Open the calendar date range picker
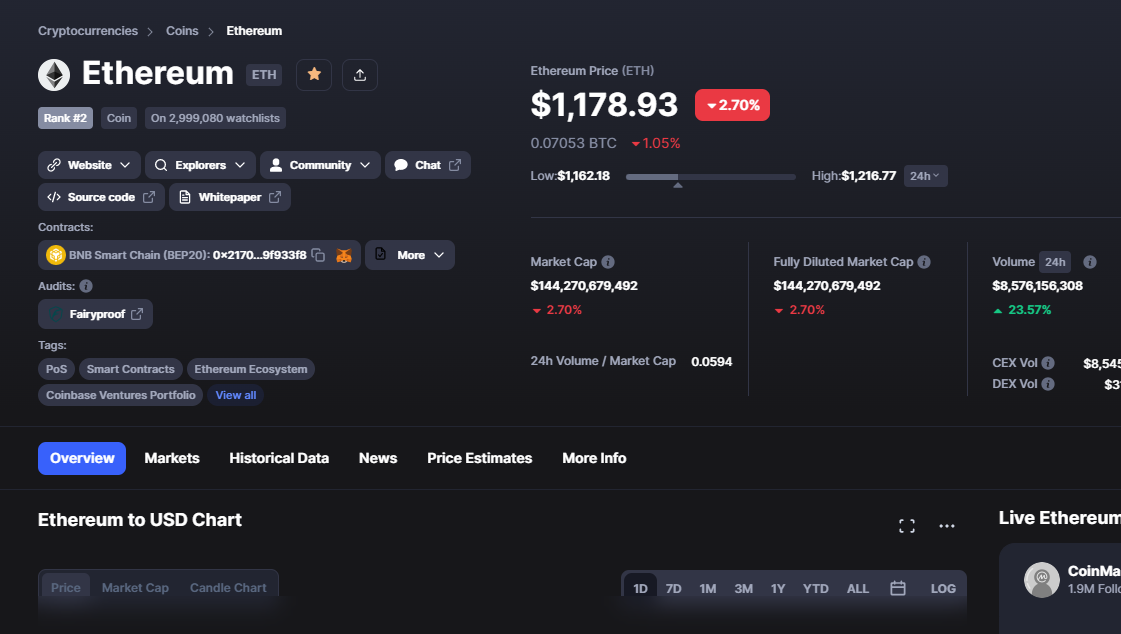This screenshot has height=634, width=1121. 898,588
